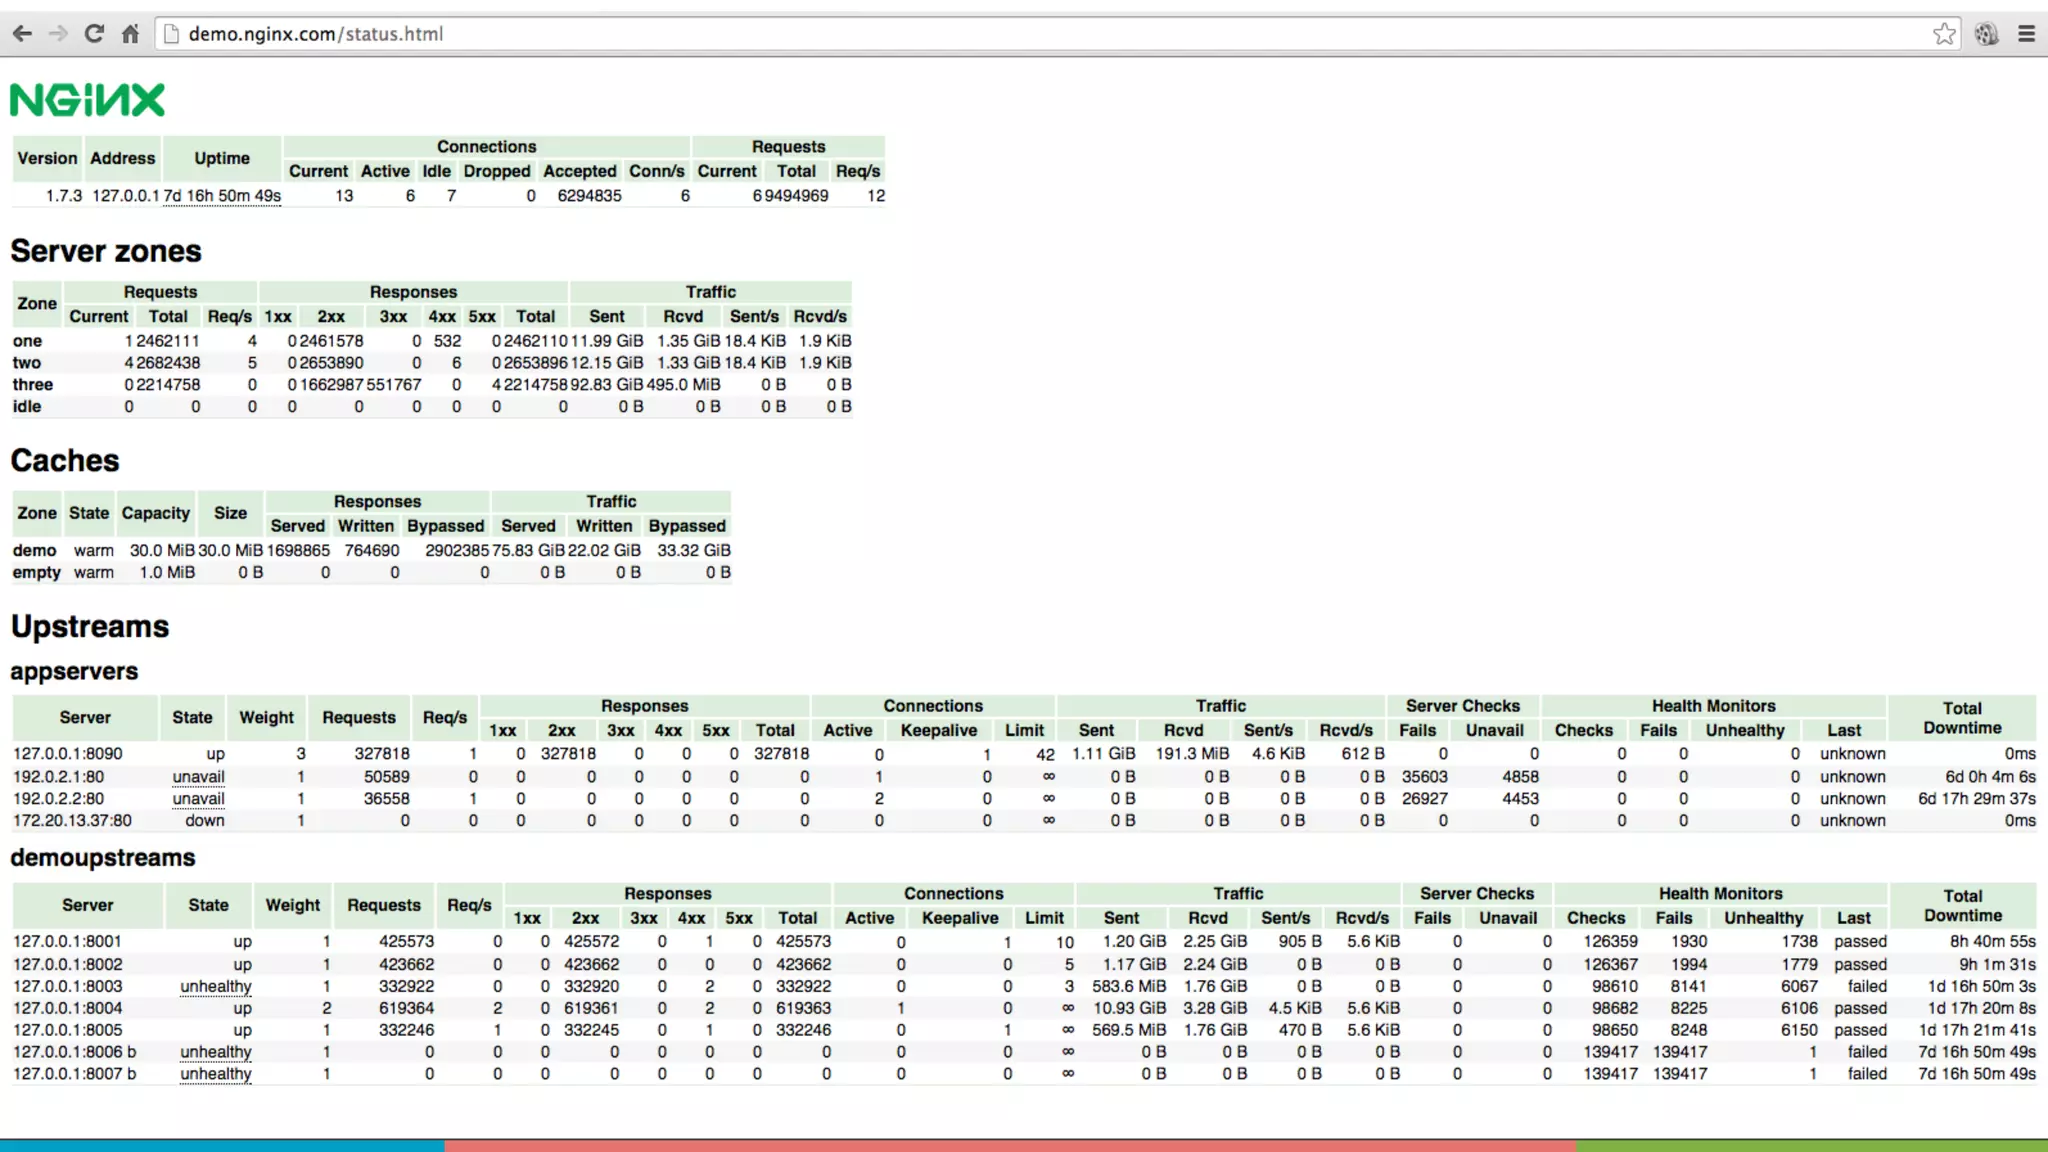
Task: Click the globe extension icon
Action: tap(1986, 34)
